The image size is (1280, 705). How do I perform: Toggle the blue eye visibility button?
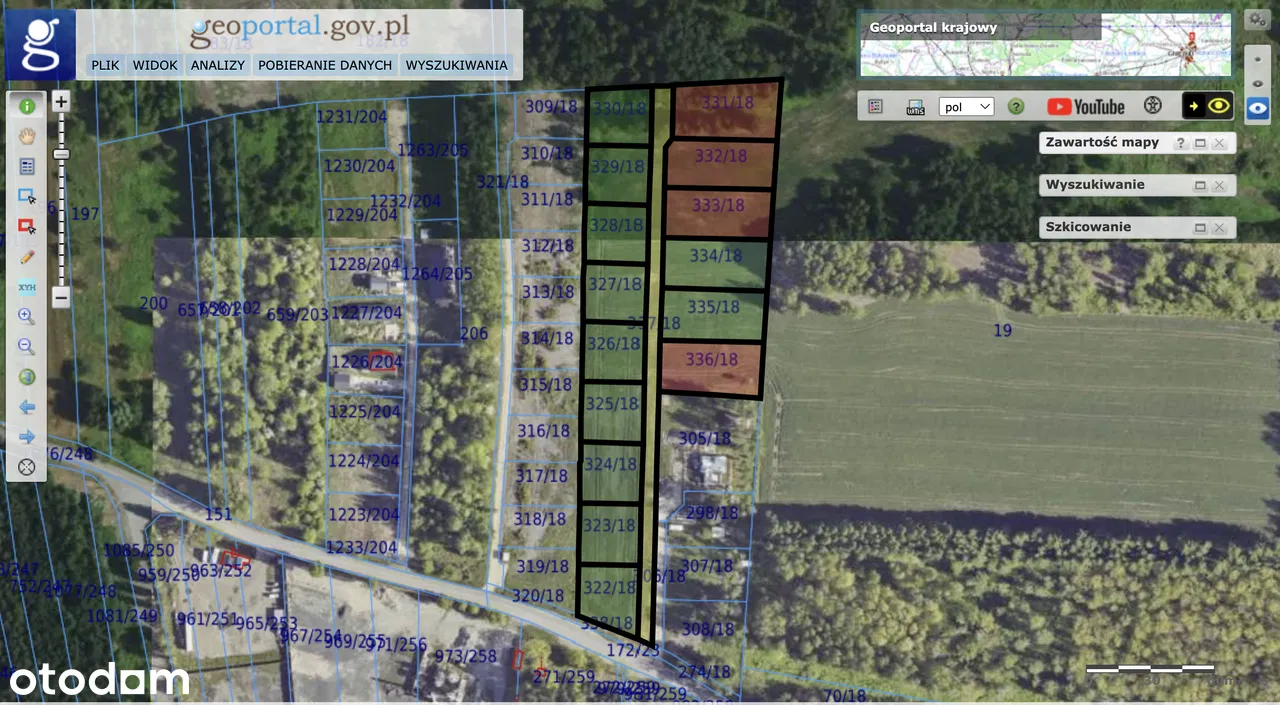(x=1257, y=110)
